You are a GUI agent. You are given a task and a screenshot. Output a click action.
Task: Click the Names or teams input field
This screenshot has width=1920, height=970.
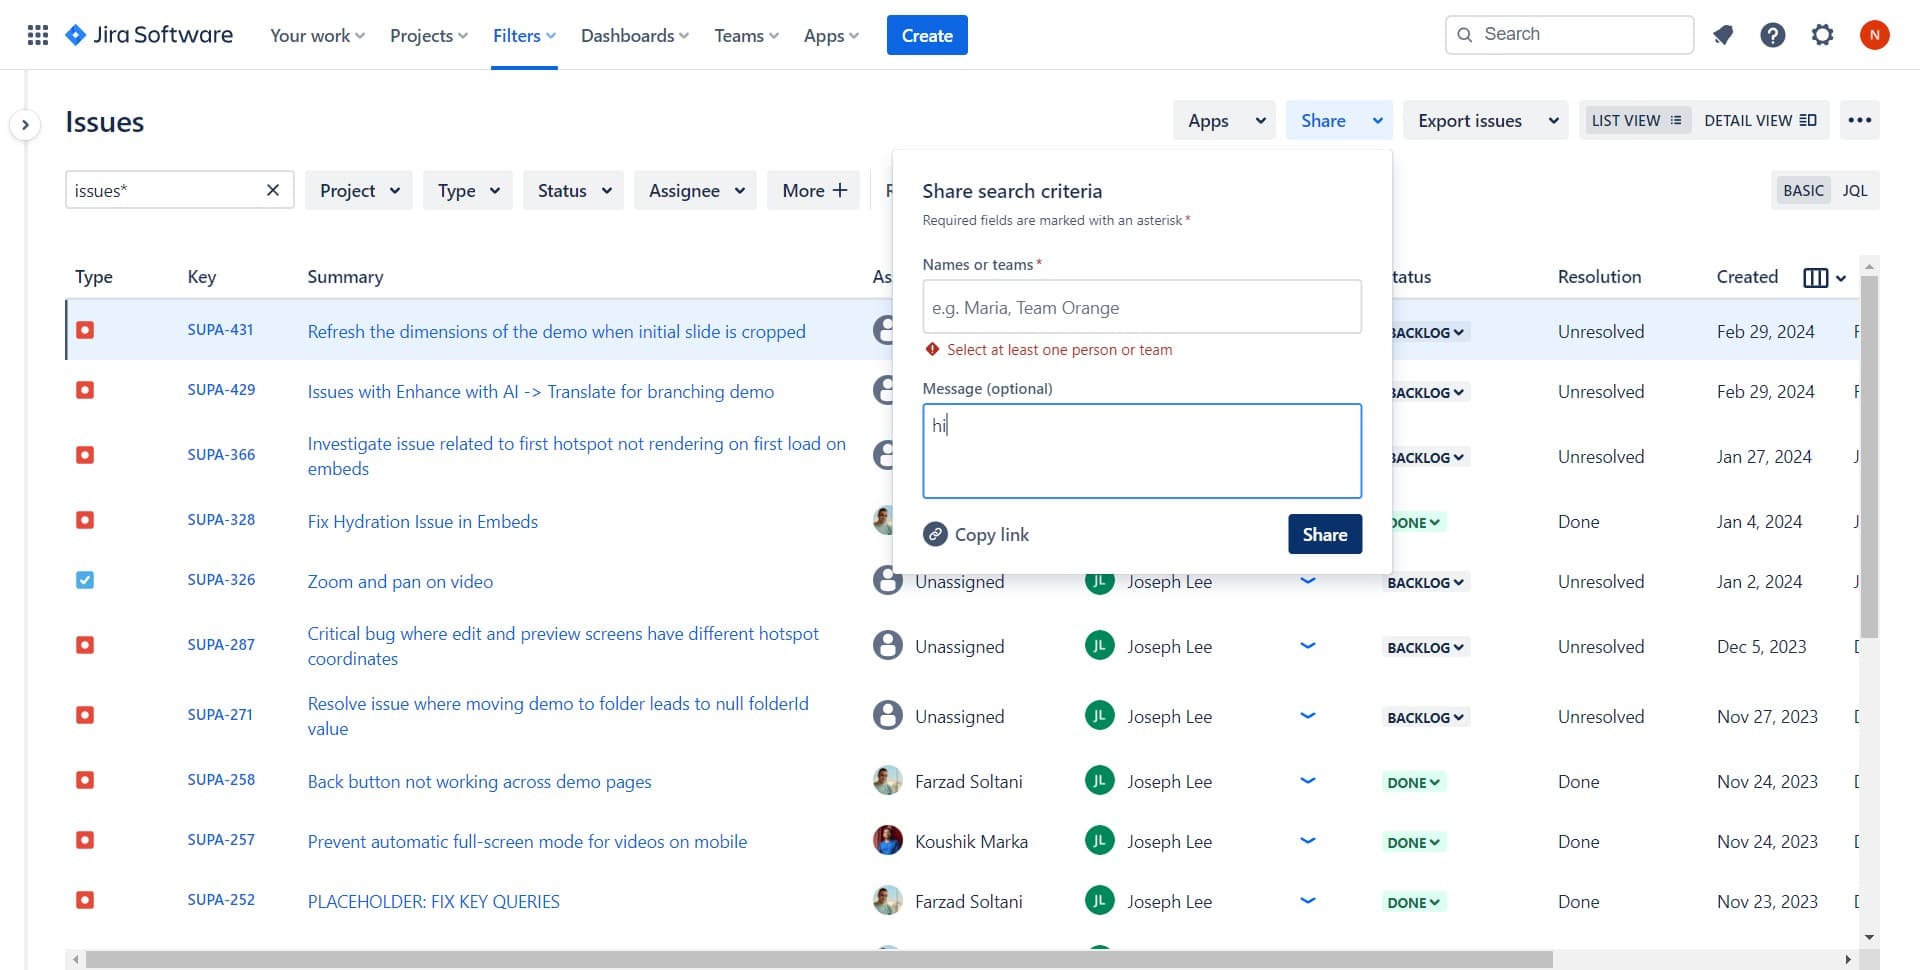(x=1141, y=308)
